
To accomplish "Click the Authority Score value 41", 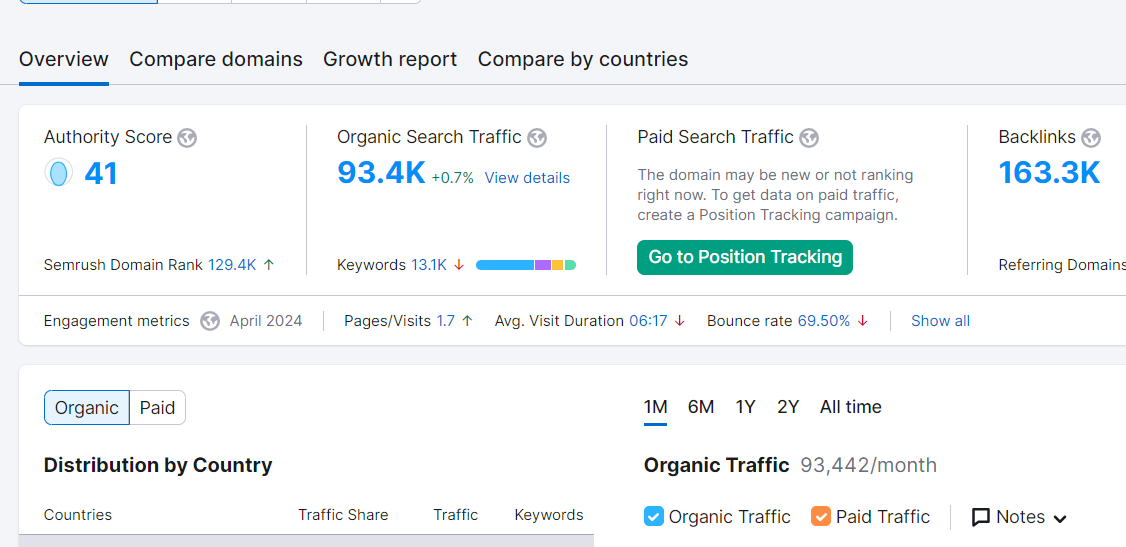I will click(x=101, y=173).
